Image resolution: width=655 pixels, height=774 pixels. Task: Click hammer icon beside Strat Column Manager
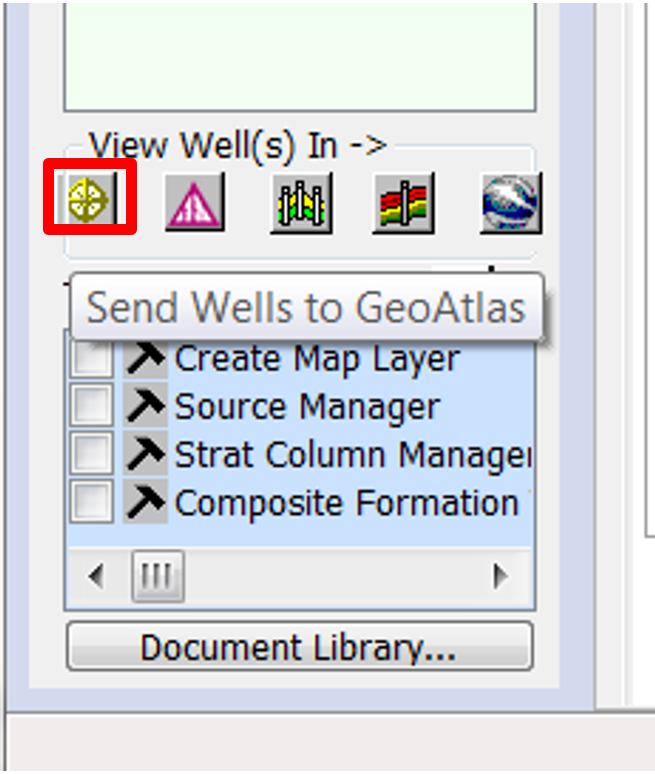coord(145,453)
